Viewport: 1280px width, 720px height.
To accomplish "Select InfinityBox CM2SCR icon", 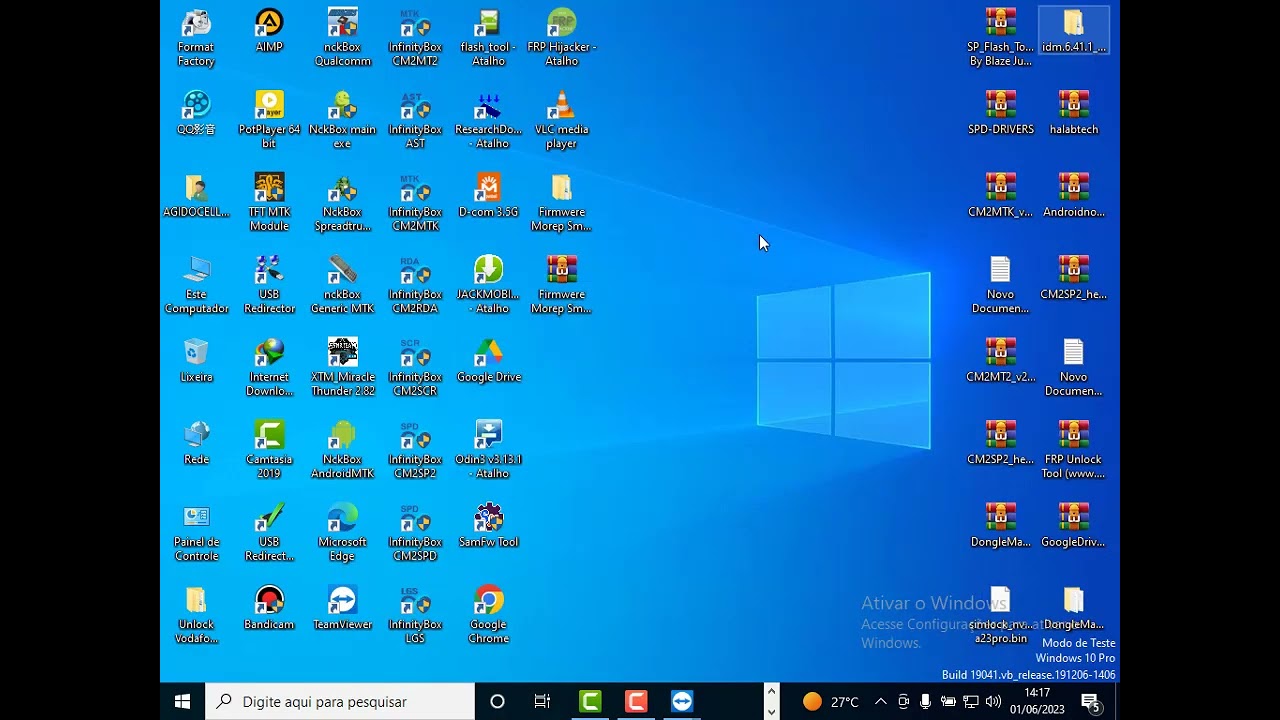I will [415, 368].
